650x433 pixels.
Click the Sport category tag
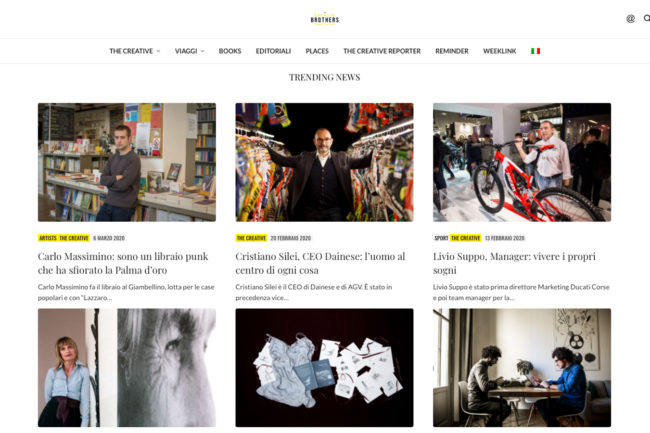(x=441, y=238)
